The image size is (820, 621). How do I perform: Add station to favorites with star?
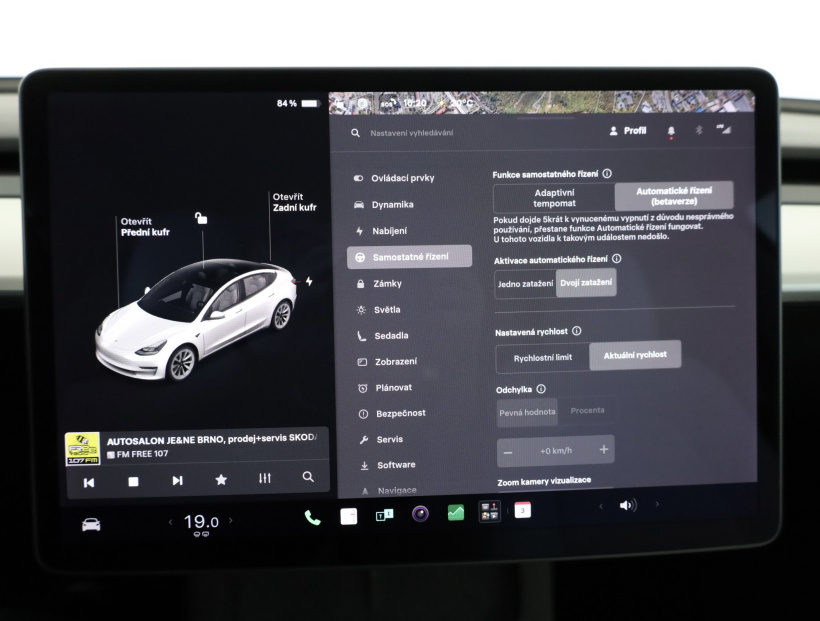(221, 479)
